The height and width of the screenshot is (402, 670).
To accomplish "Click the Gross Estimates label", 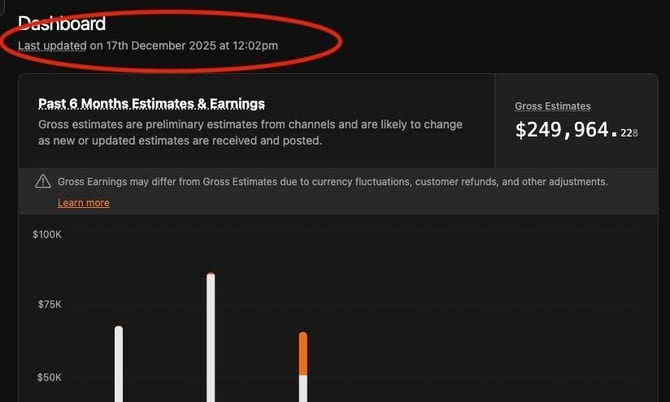I will [x=552, y=106].
